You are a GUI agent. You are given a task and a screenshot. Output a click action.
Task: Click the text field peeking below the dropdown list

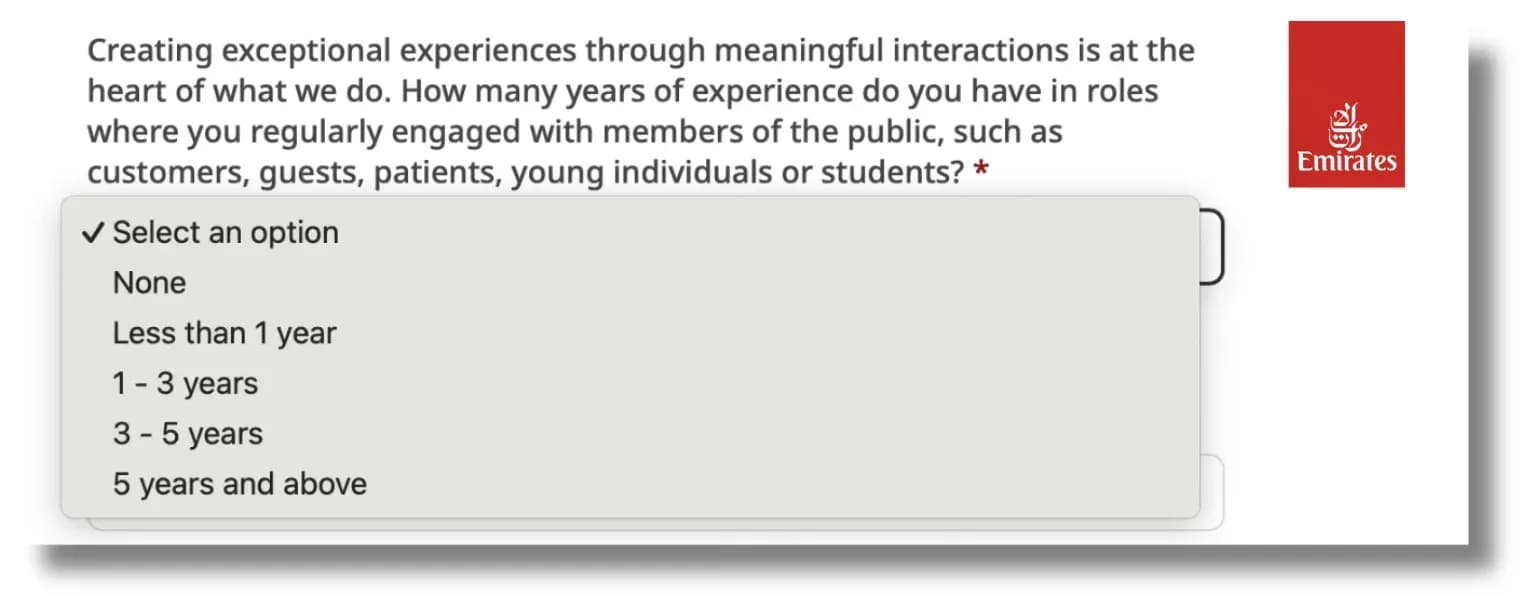[1212, 494]
